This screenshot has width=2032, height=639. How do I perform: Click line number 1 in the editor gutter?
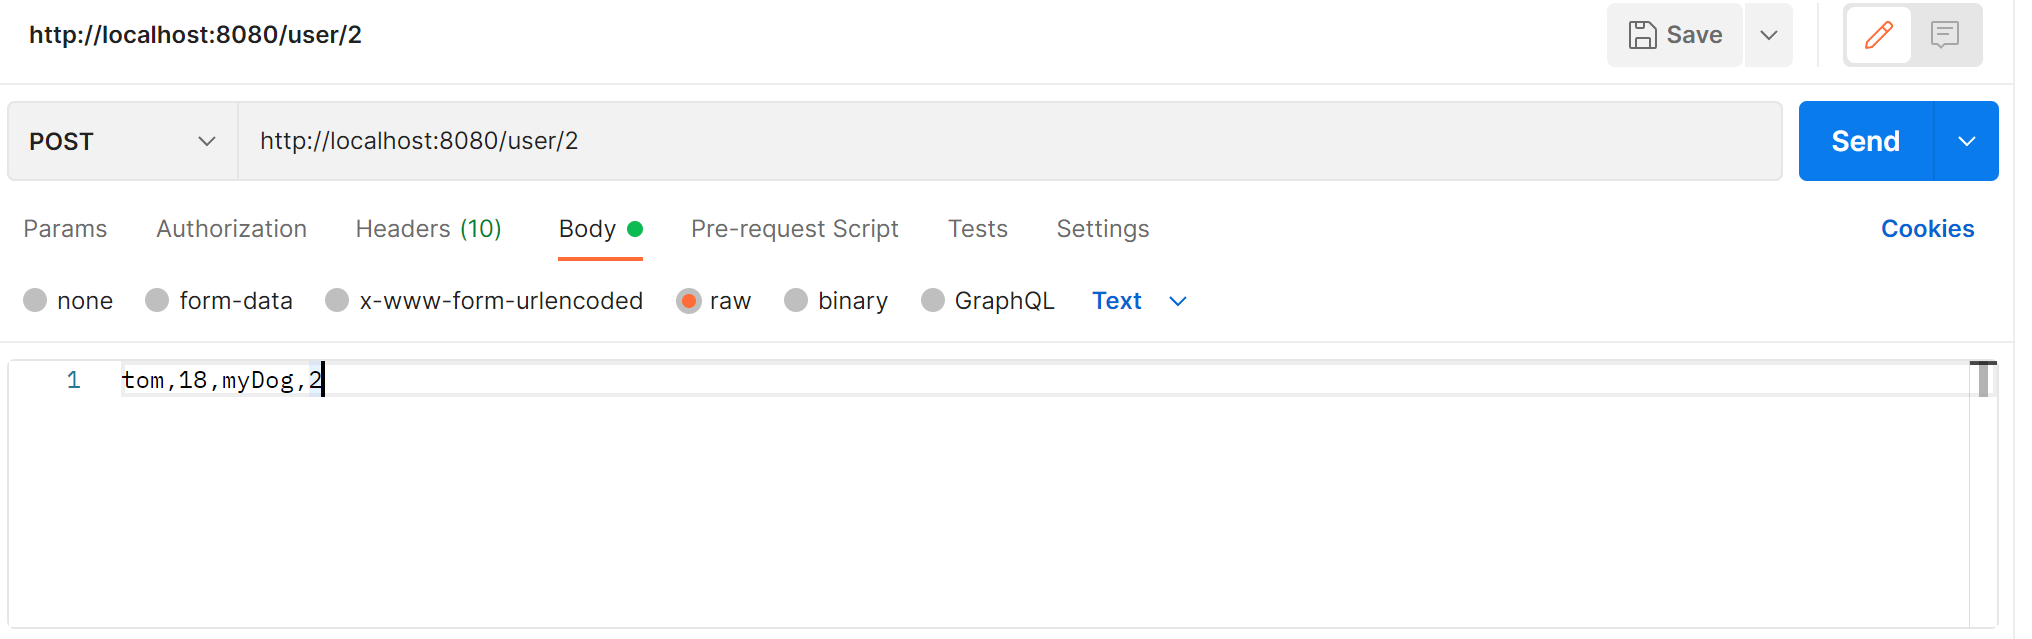click(x=73, y=380)
